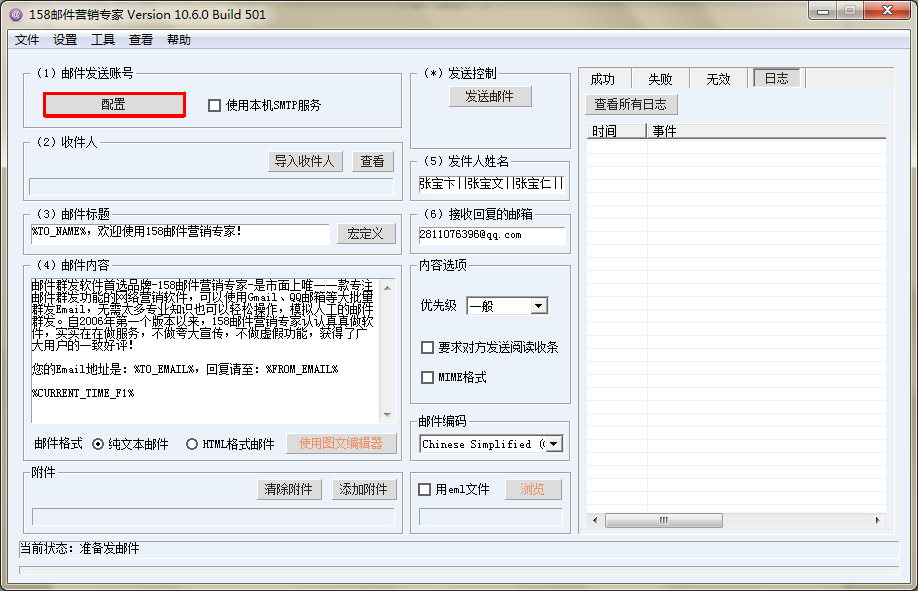The image size is (918, 591).
Task: Click the 接收回复的邮箱 field
Action: point(492,235)
